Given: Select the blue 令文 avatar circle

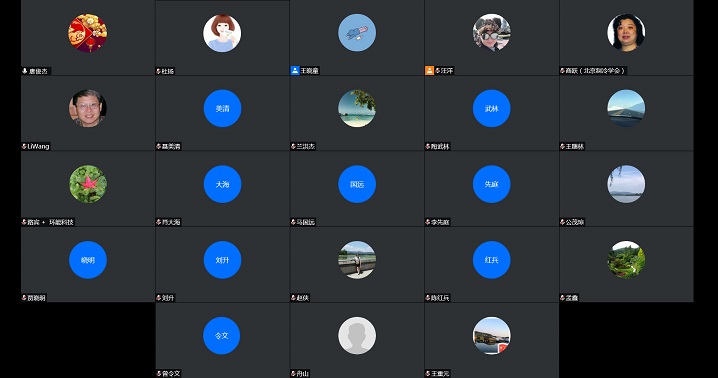Looking at the screenshot, I should [222, 335].
